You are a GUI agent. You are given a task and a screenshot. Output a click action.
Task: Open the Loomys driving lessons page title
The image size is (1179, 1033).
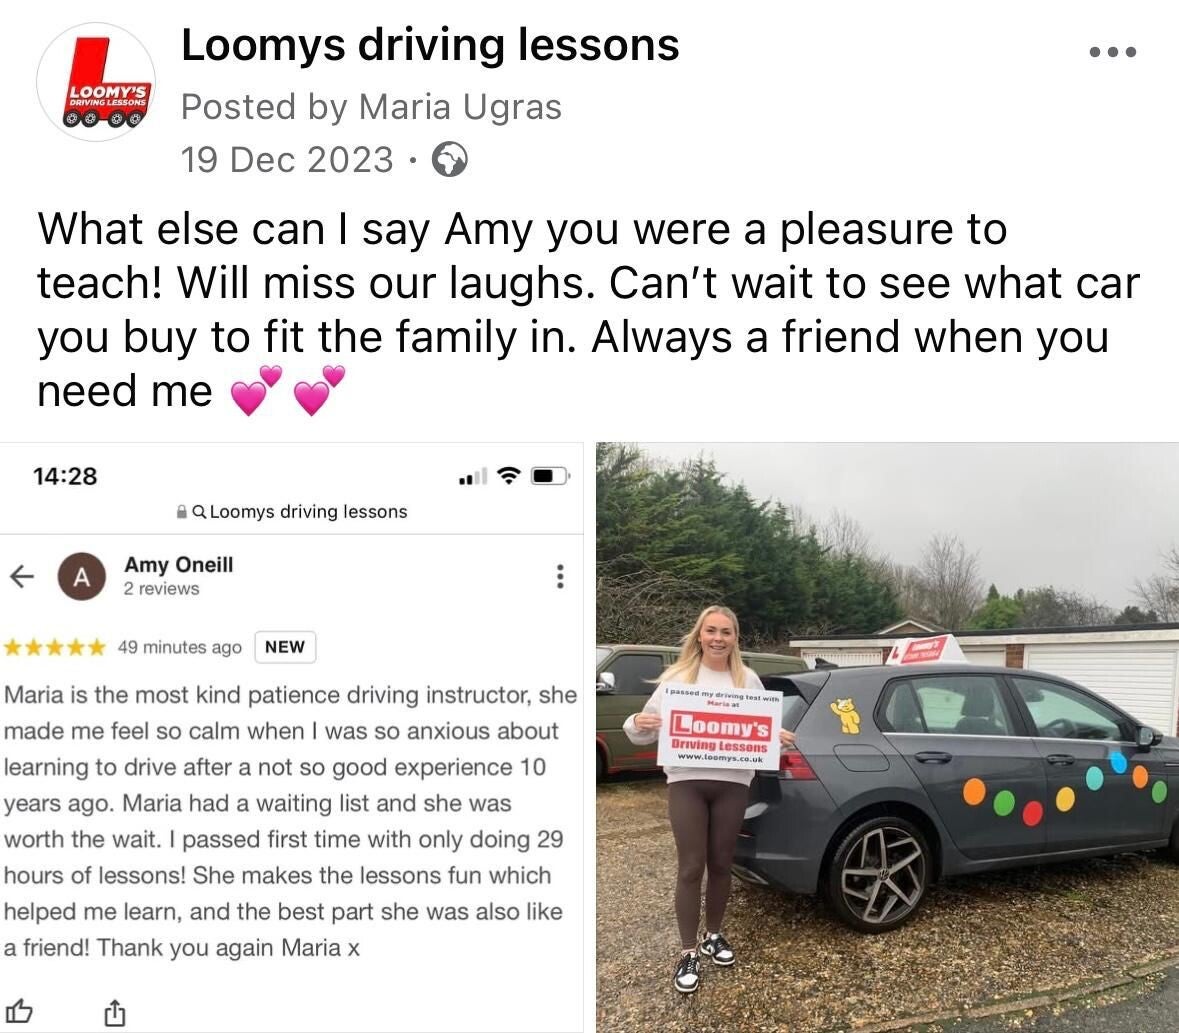coord(430,45)
